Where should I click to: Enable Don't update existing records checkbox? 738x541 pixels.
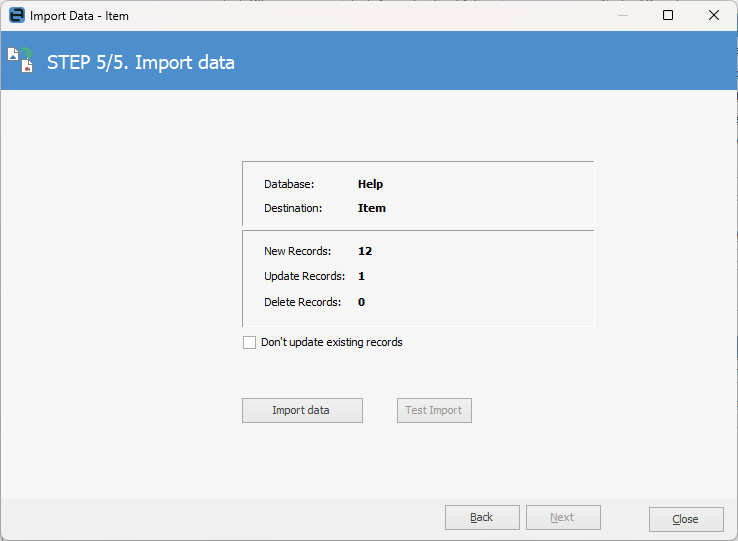249,342
